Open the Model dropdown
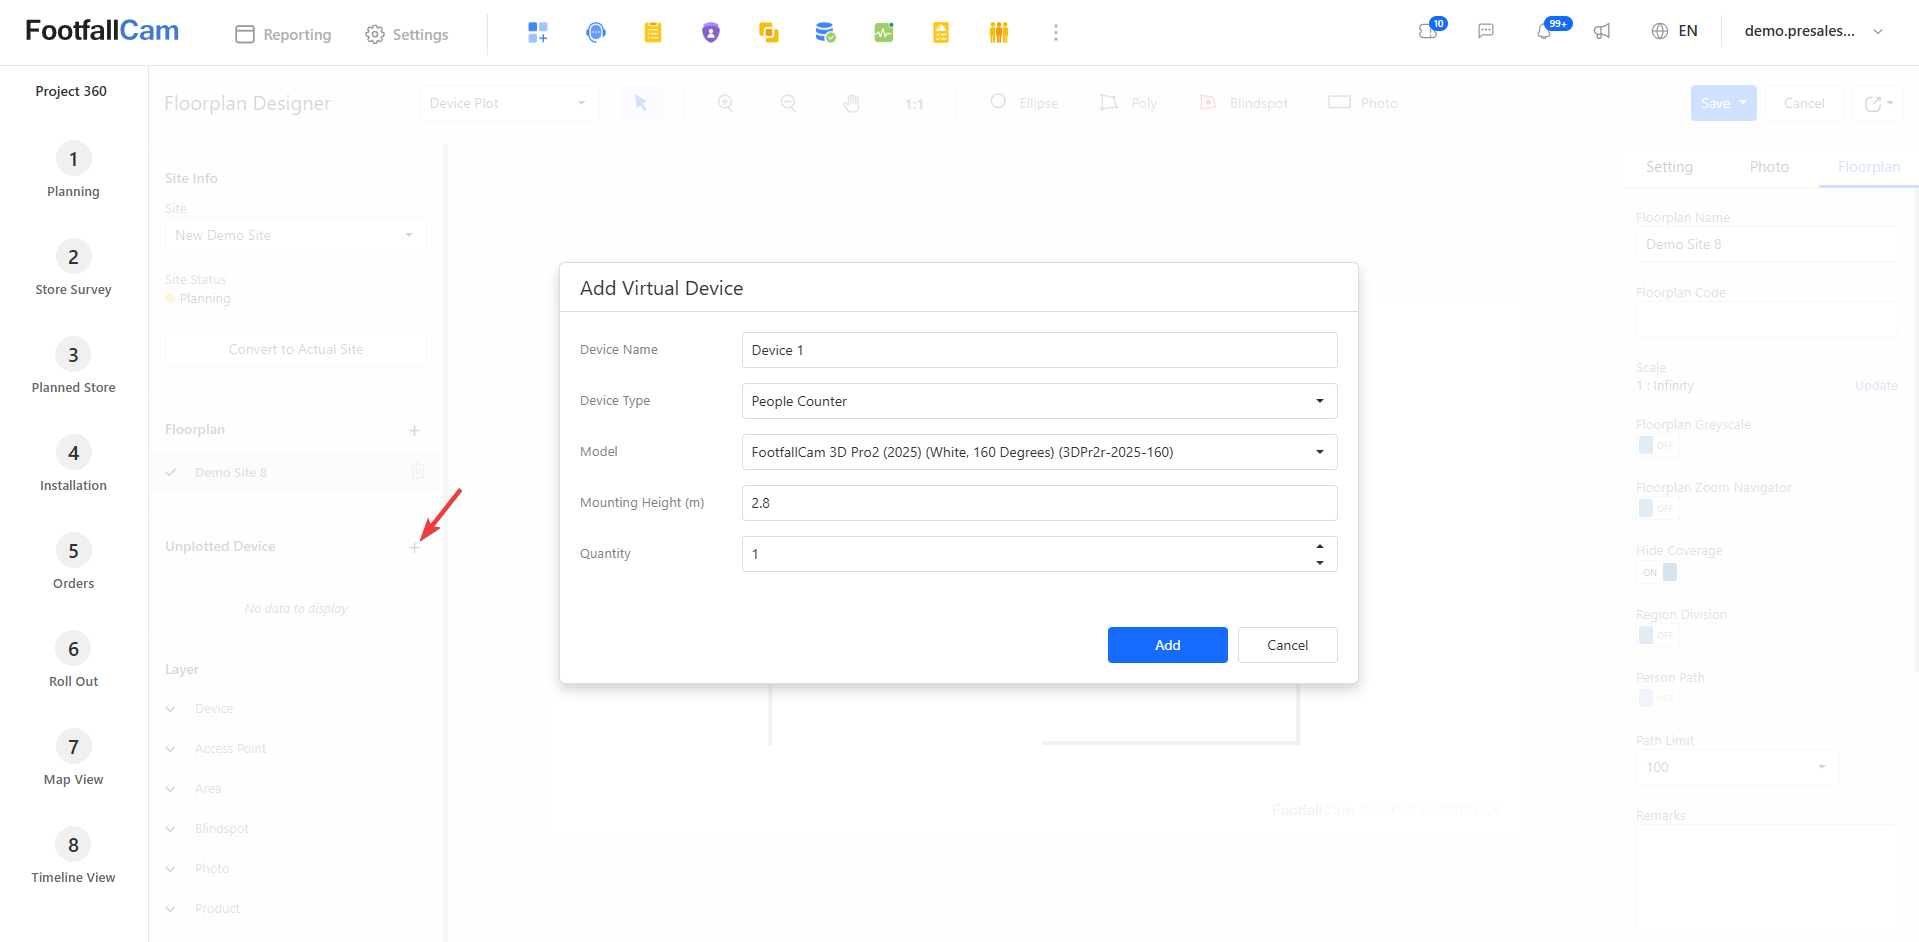This screenshot has height=942, width=1919. coord(1039,452)
